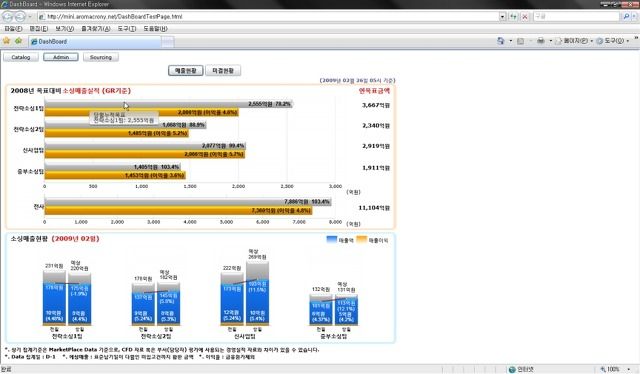
Task: Click the Home icon in the command bar
Action: (x=501, y=41)
